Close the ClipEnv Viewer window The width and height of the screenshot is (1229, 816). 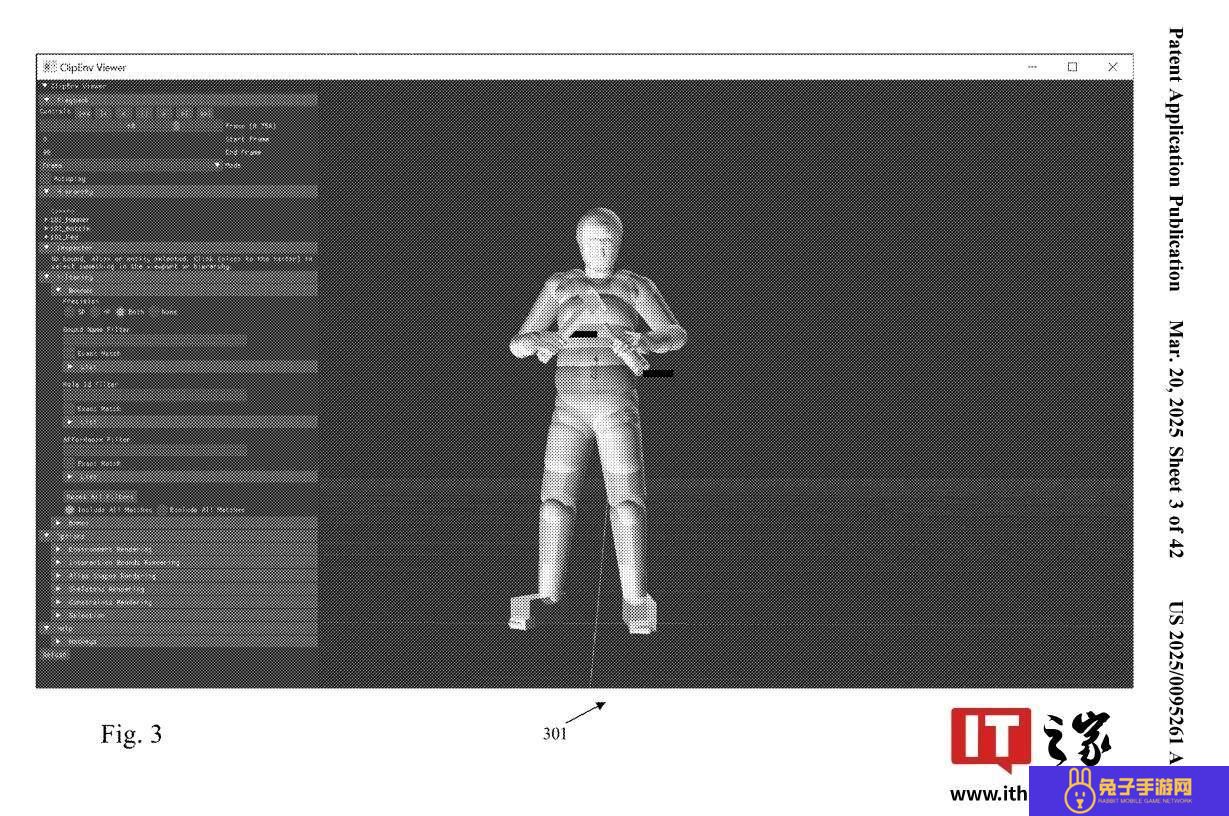[x=1112, y=67]
